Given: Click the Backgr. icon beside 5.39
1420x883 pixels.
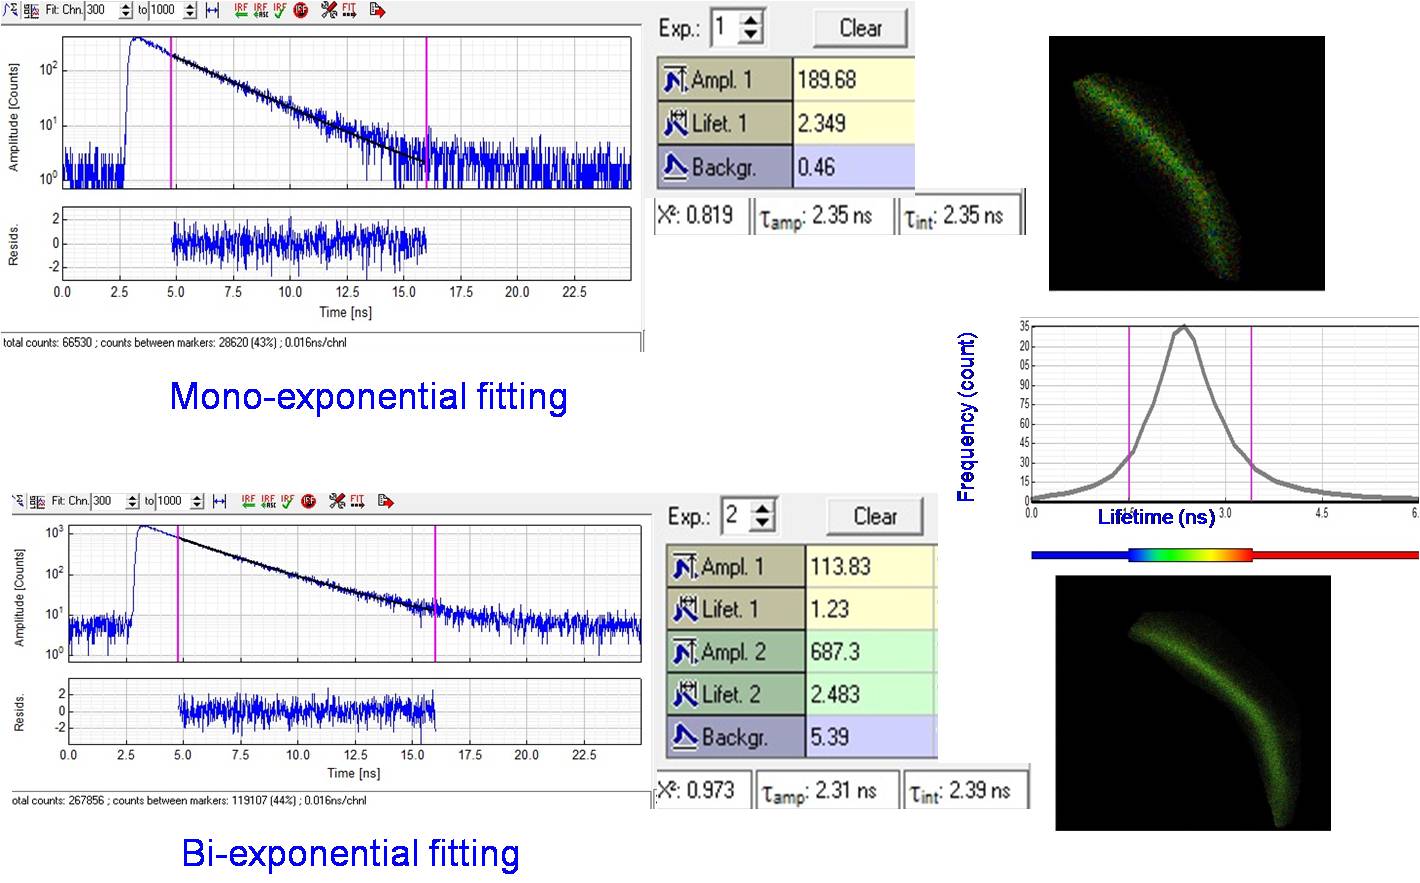Looking at the screenshot, I should point(685,737).
